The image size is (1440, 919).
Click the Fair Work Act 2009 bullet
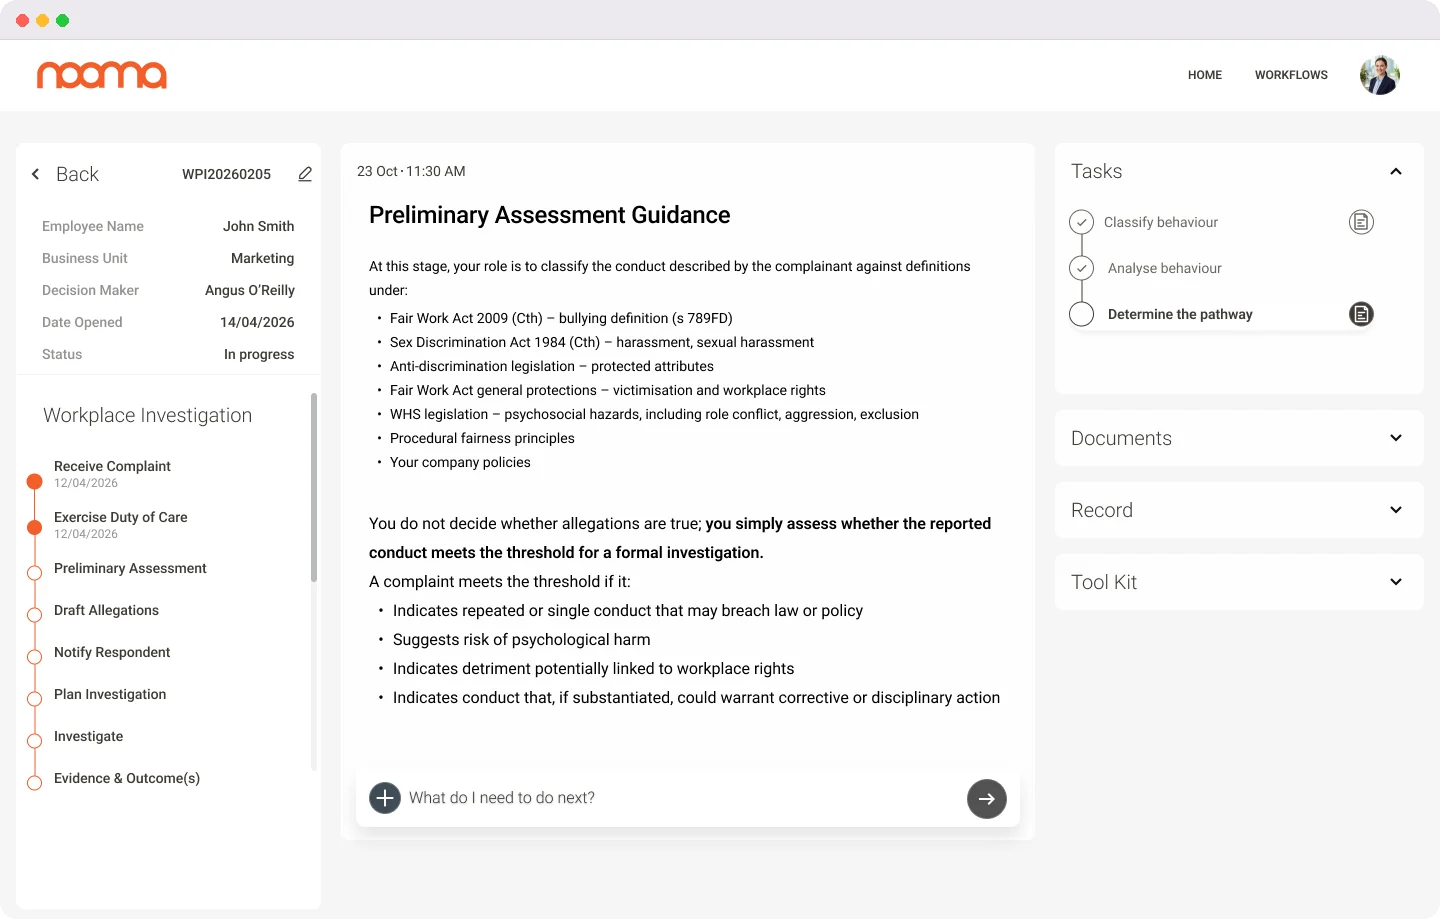tap(561, 318)
